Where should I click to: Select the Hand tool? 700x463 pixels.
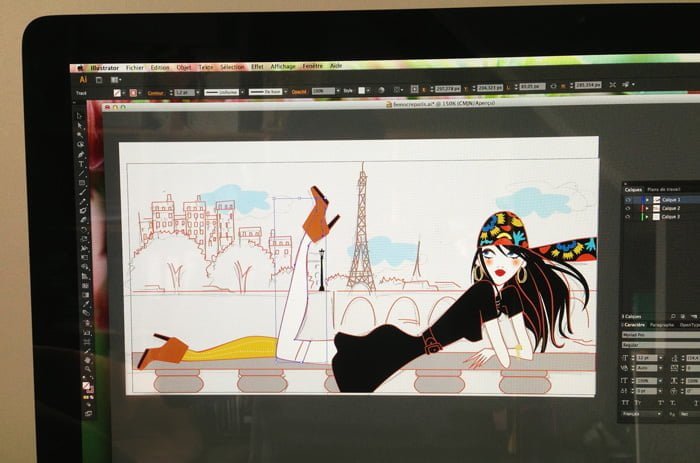pos(88,360)
